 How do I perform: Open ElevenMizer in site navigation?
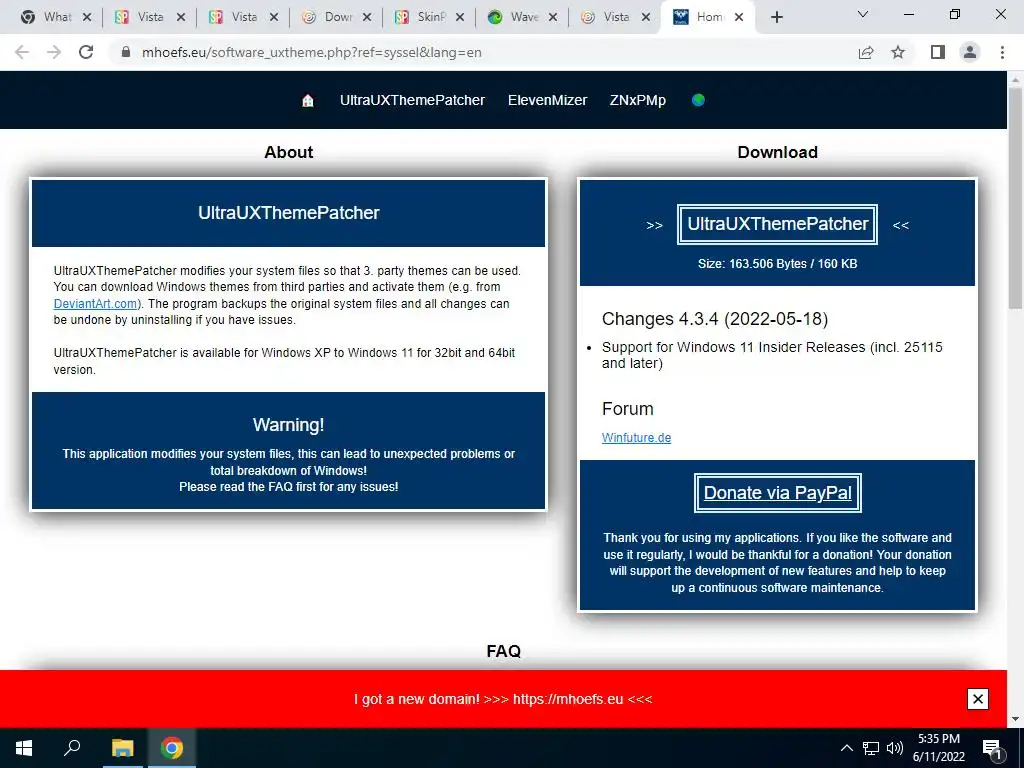[x=547, y=100]
